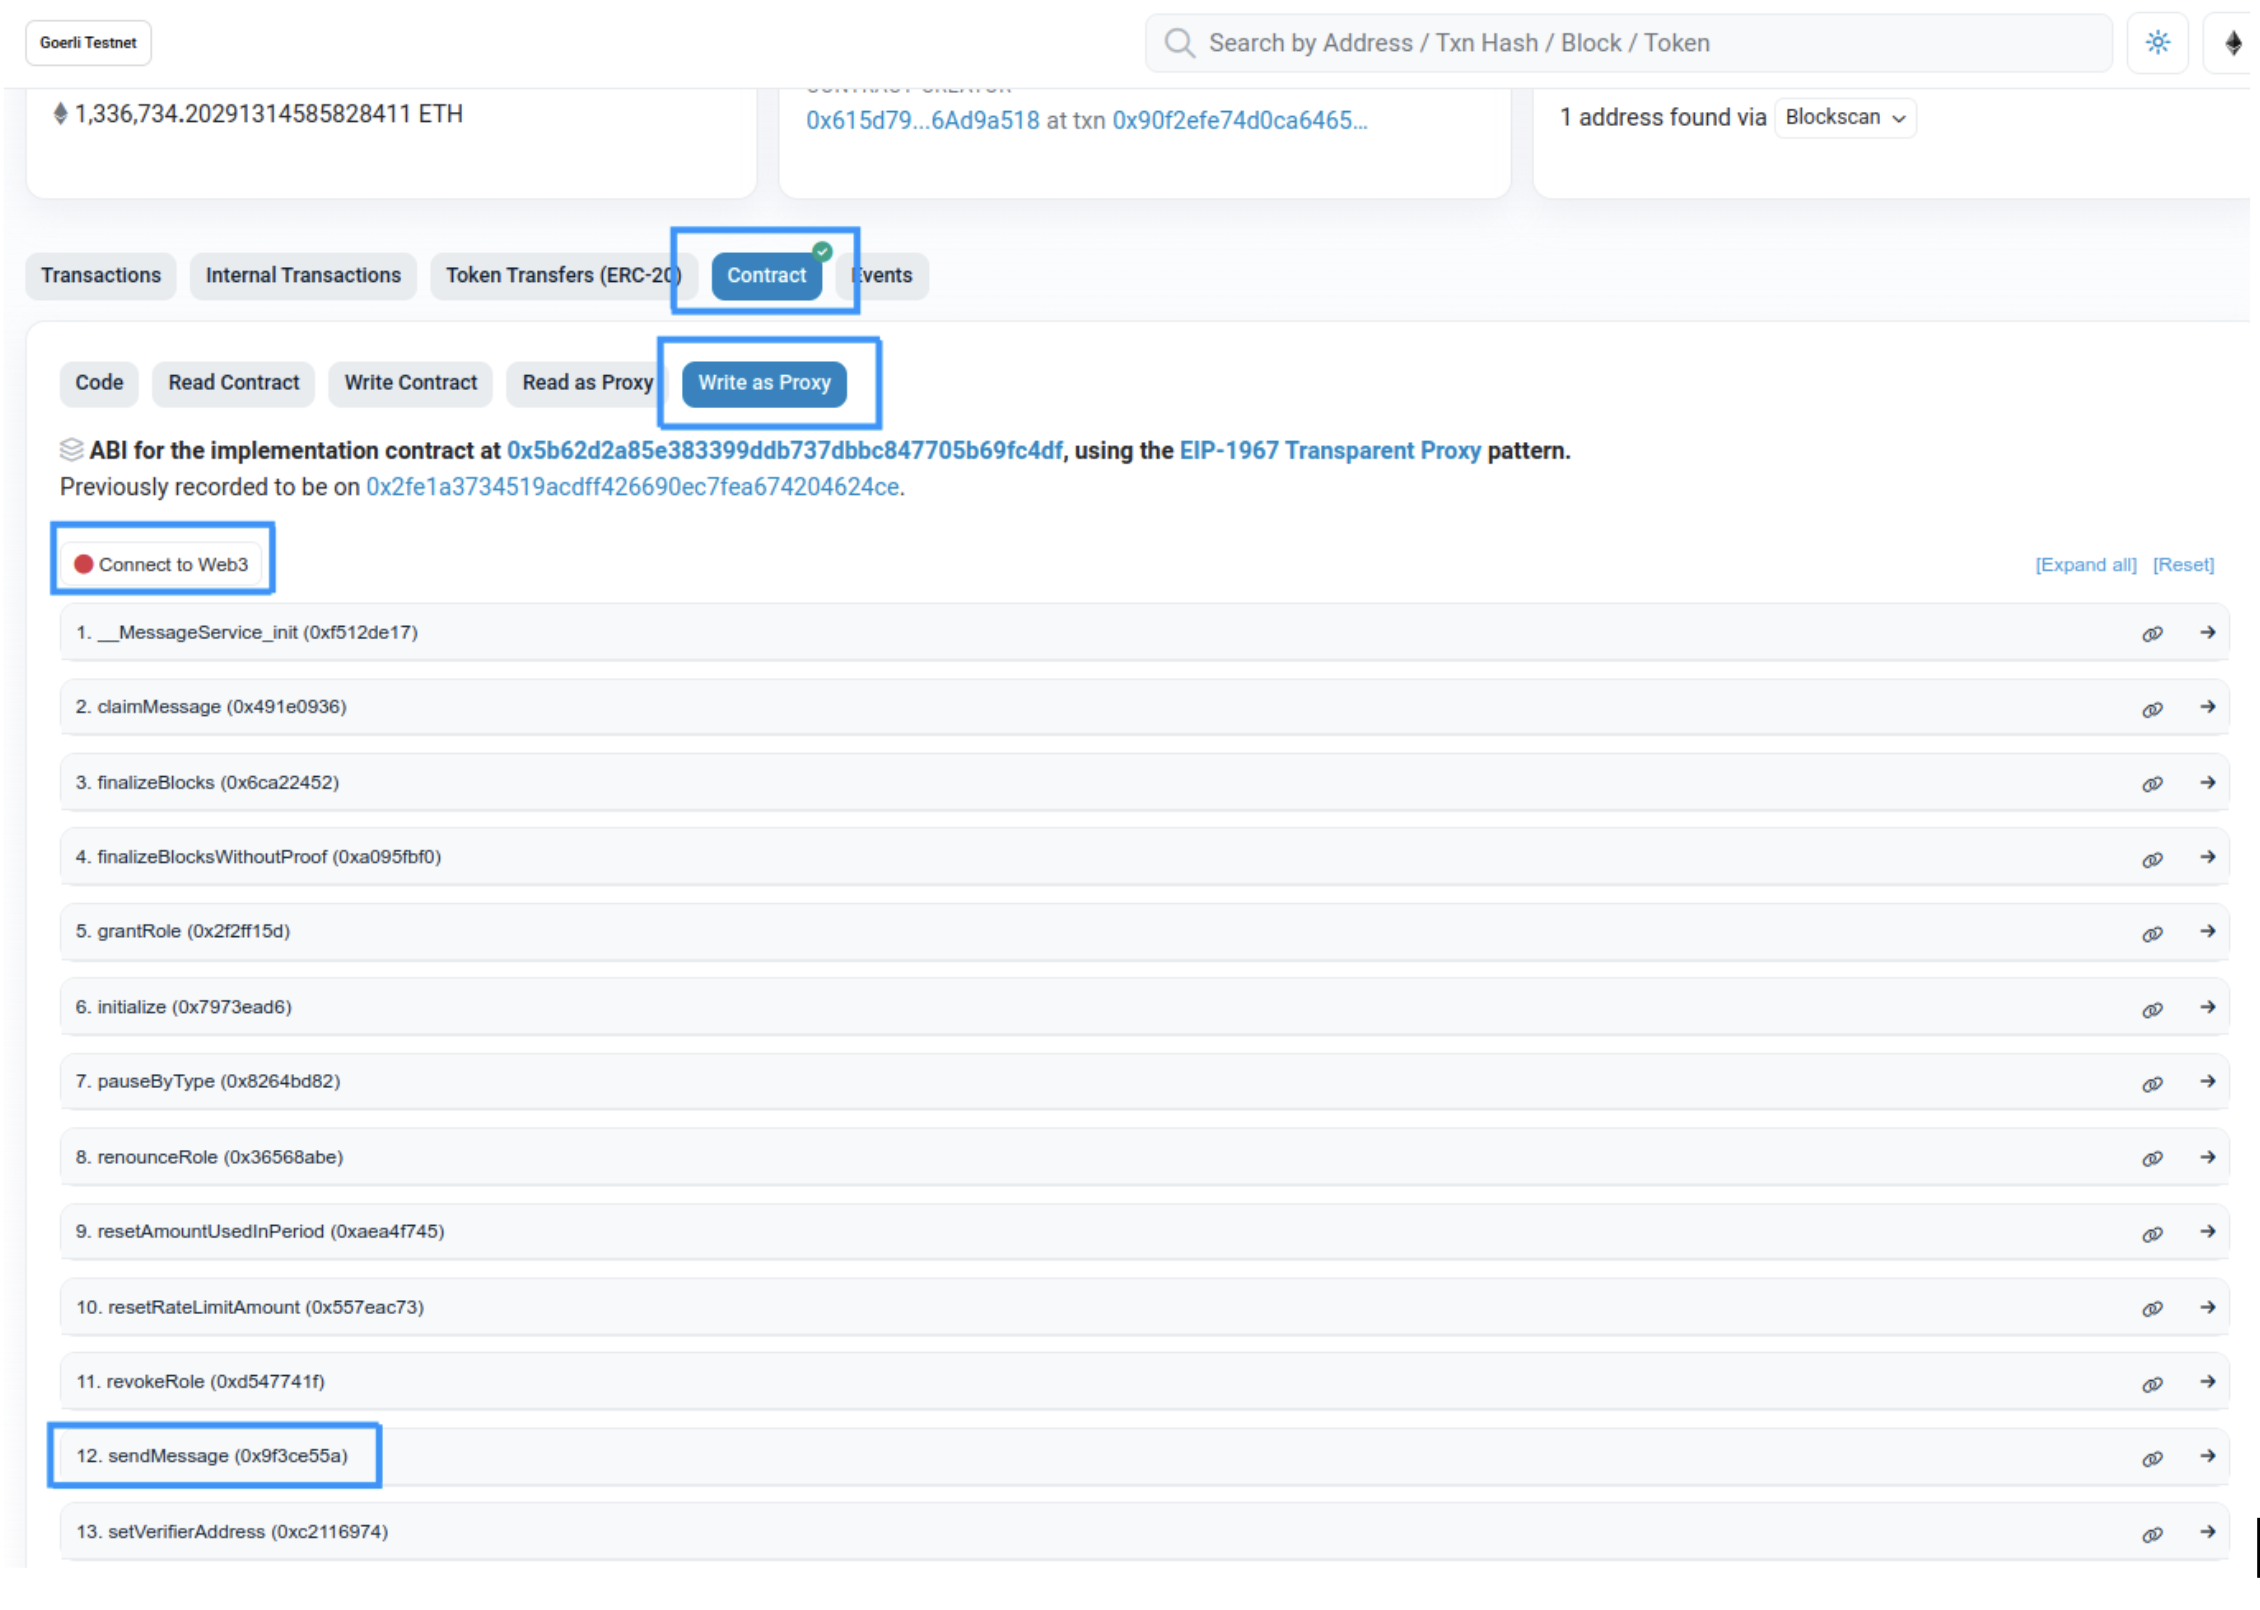Copy permalink icon for finalizeBlocksWithoutProof
This screenshot has height=1610, width=2260.
click(x=2152, y=859)
